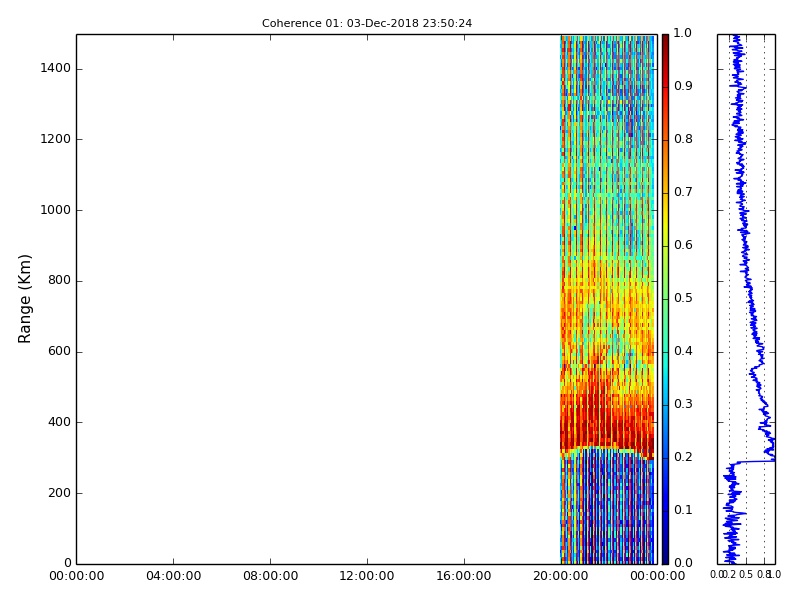Viewport: 800px width, 600px height.
Task: Click the plot title 'Coherence 01: 03-Dec-2018 23:50:24'
Action: coord(367,23)
